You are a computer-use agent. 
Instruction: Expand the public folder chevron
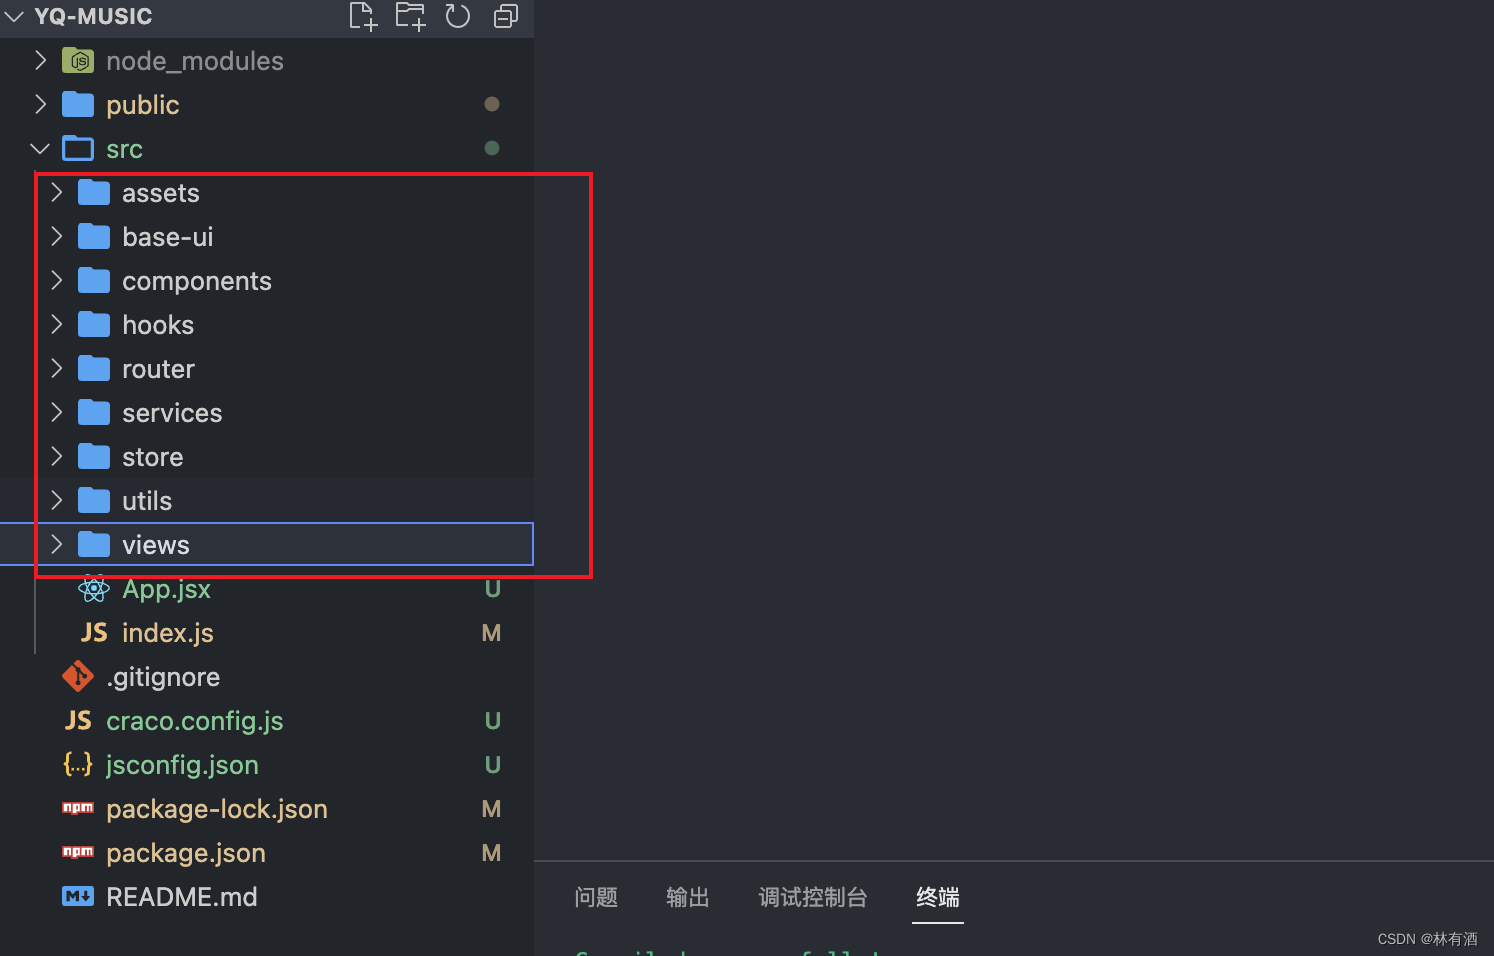click(40, 104)
